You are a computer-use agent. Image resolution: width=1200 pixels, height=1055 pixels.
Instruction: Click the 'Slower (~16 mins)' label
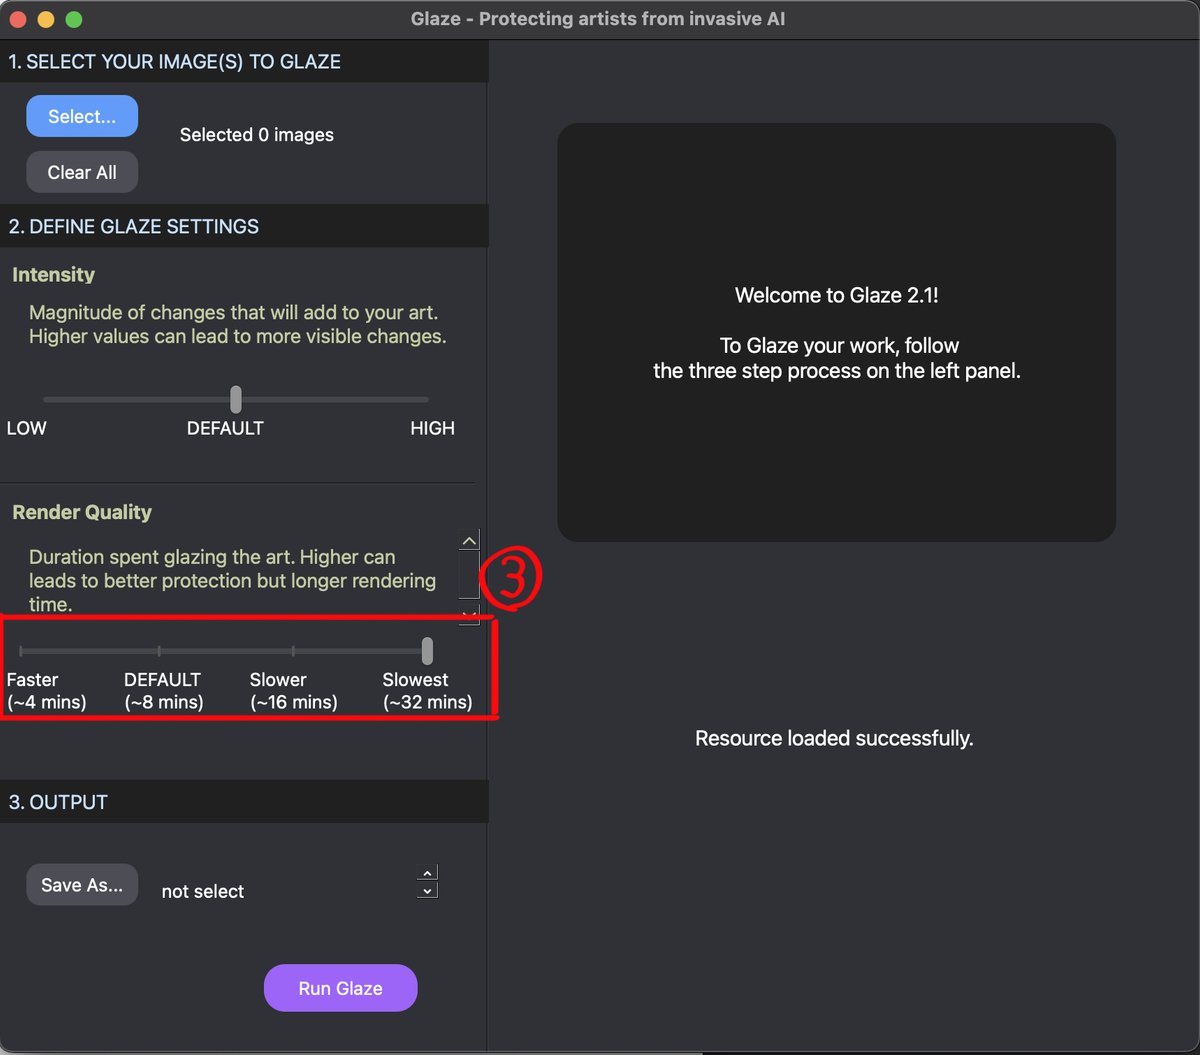tap(294, 691)
